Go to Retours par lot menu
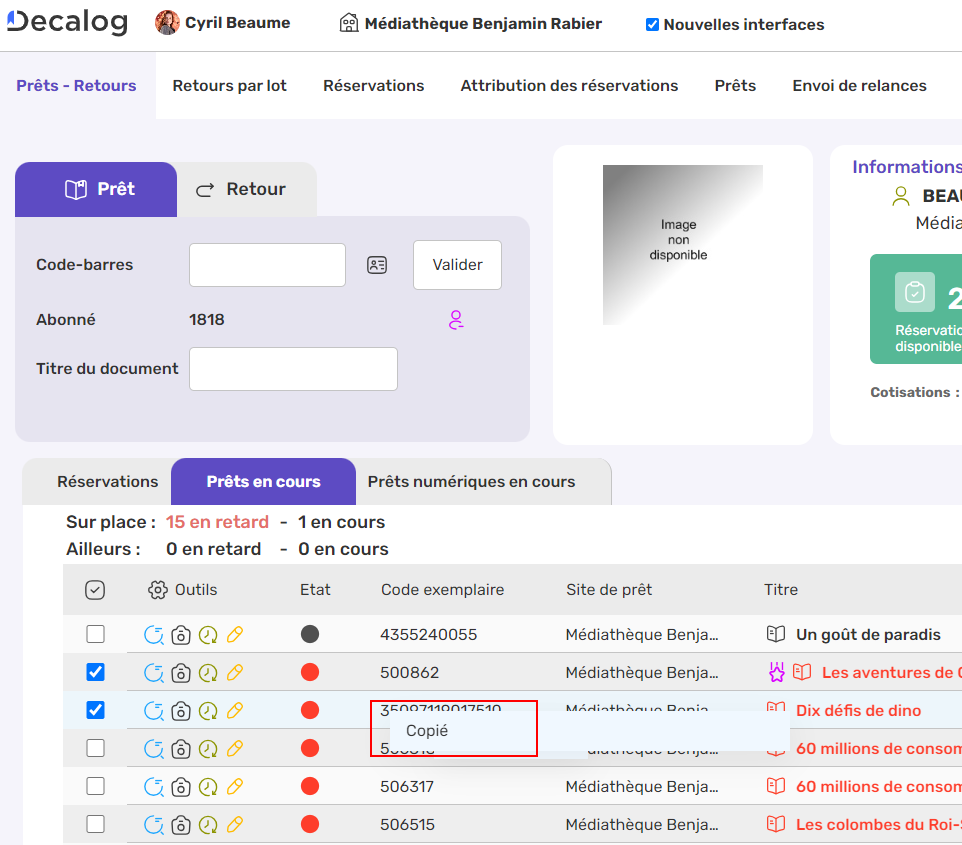Viewport: 962px width, 845px height. 229,86
